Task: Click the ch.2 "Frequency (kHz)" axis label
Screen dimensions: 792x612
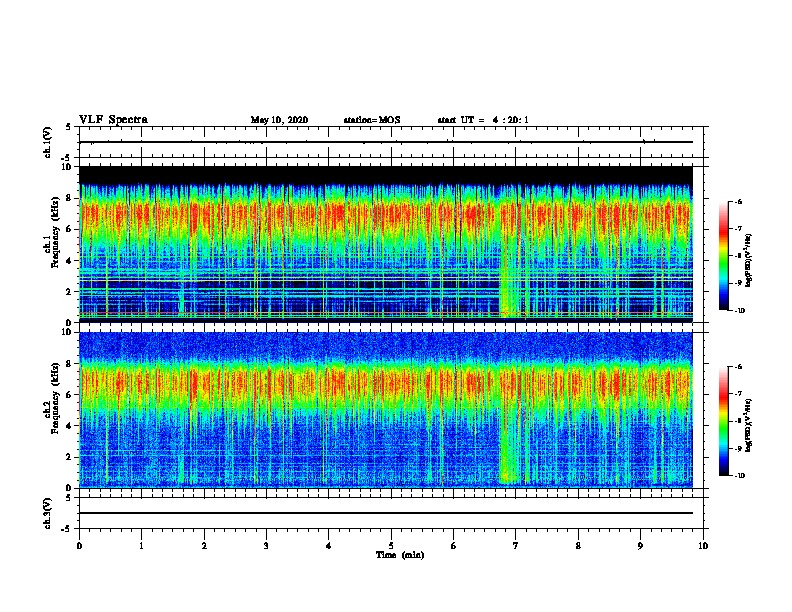Action: [x=55, y=398]
